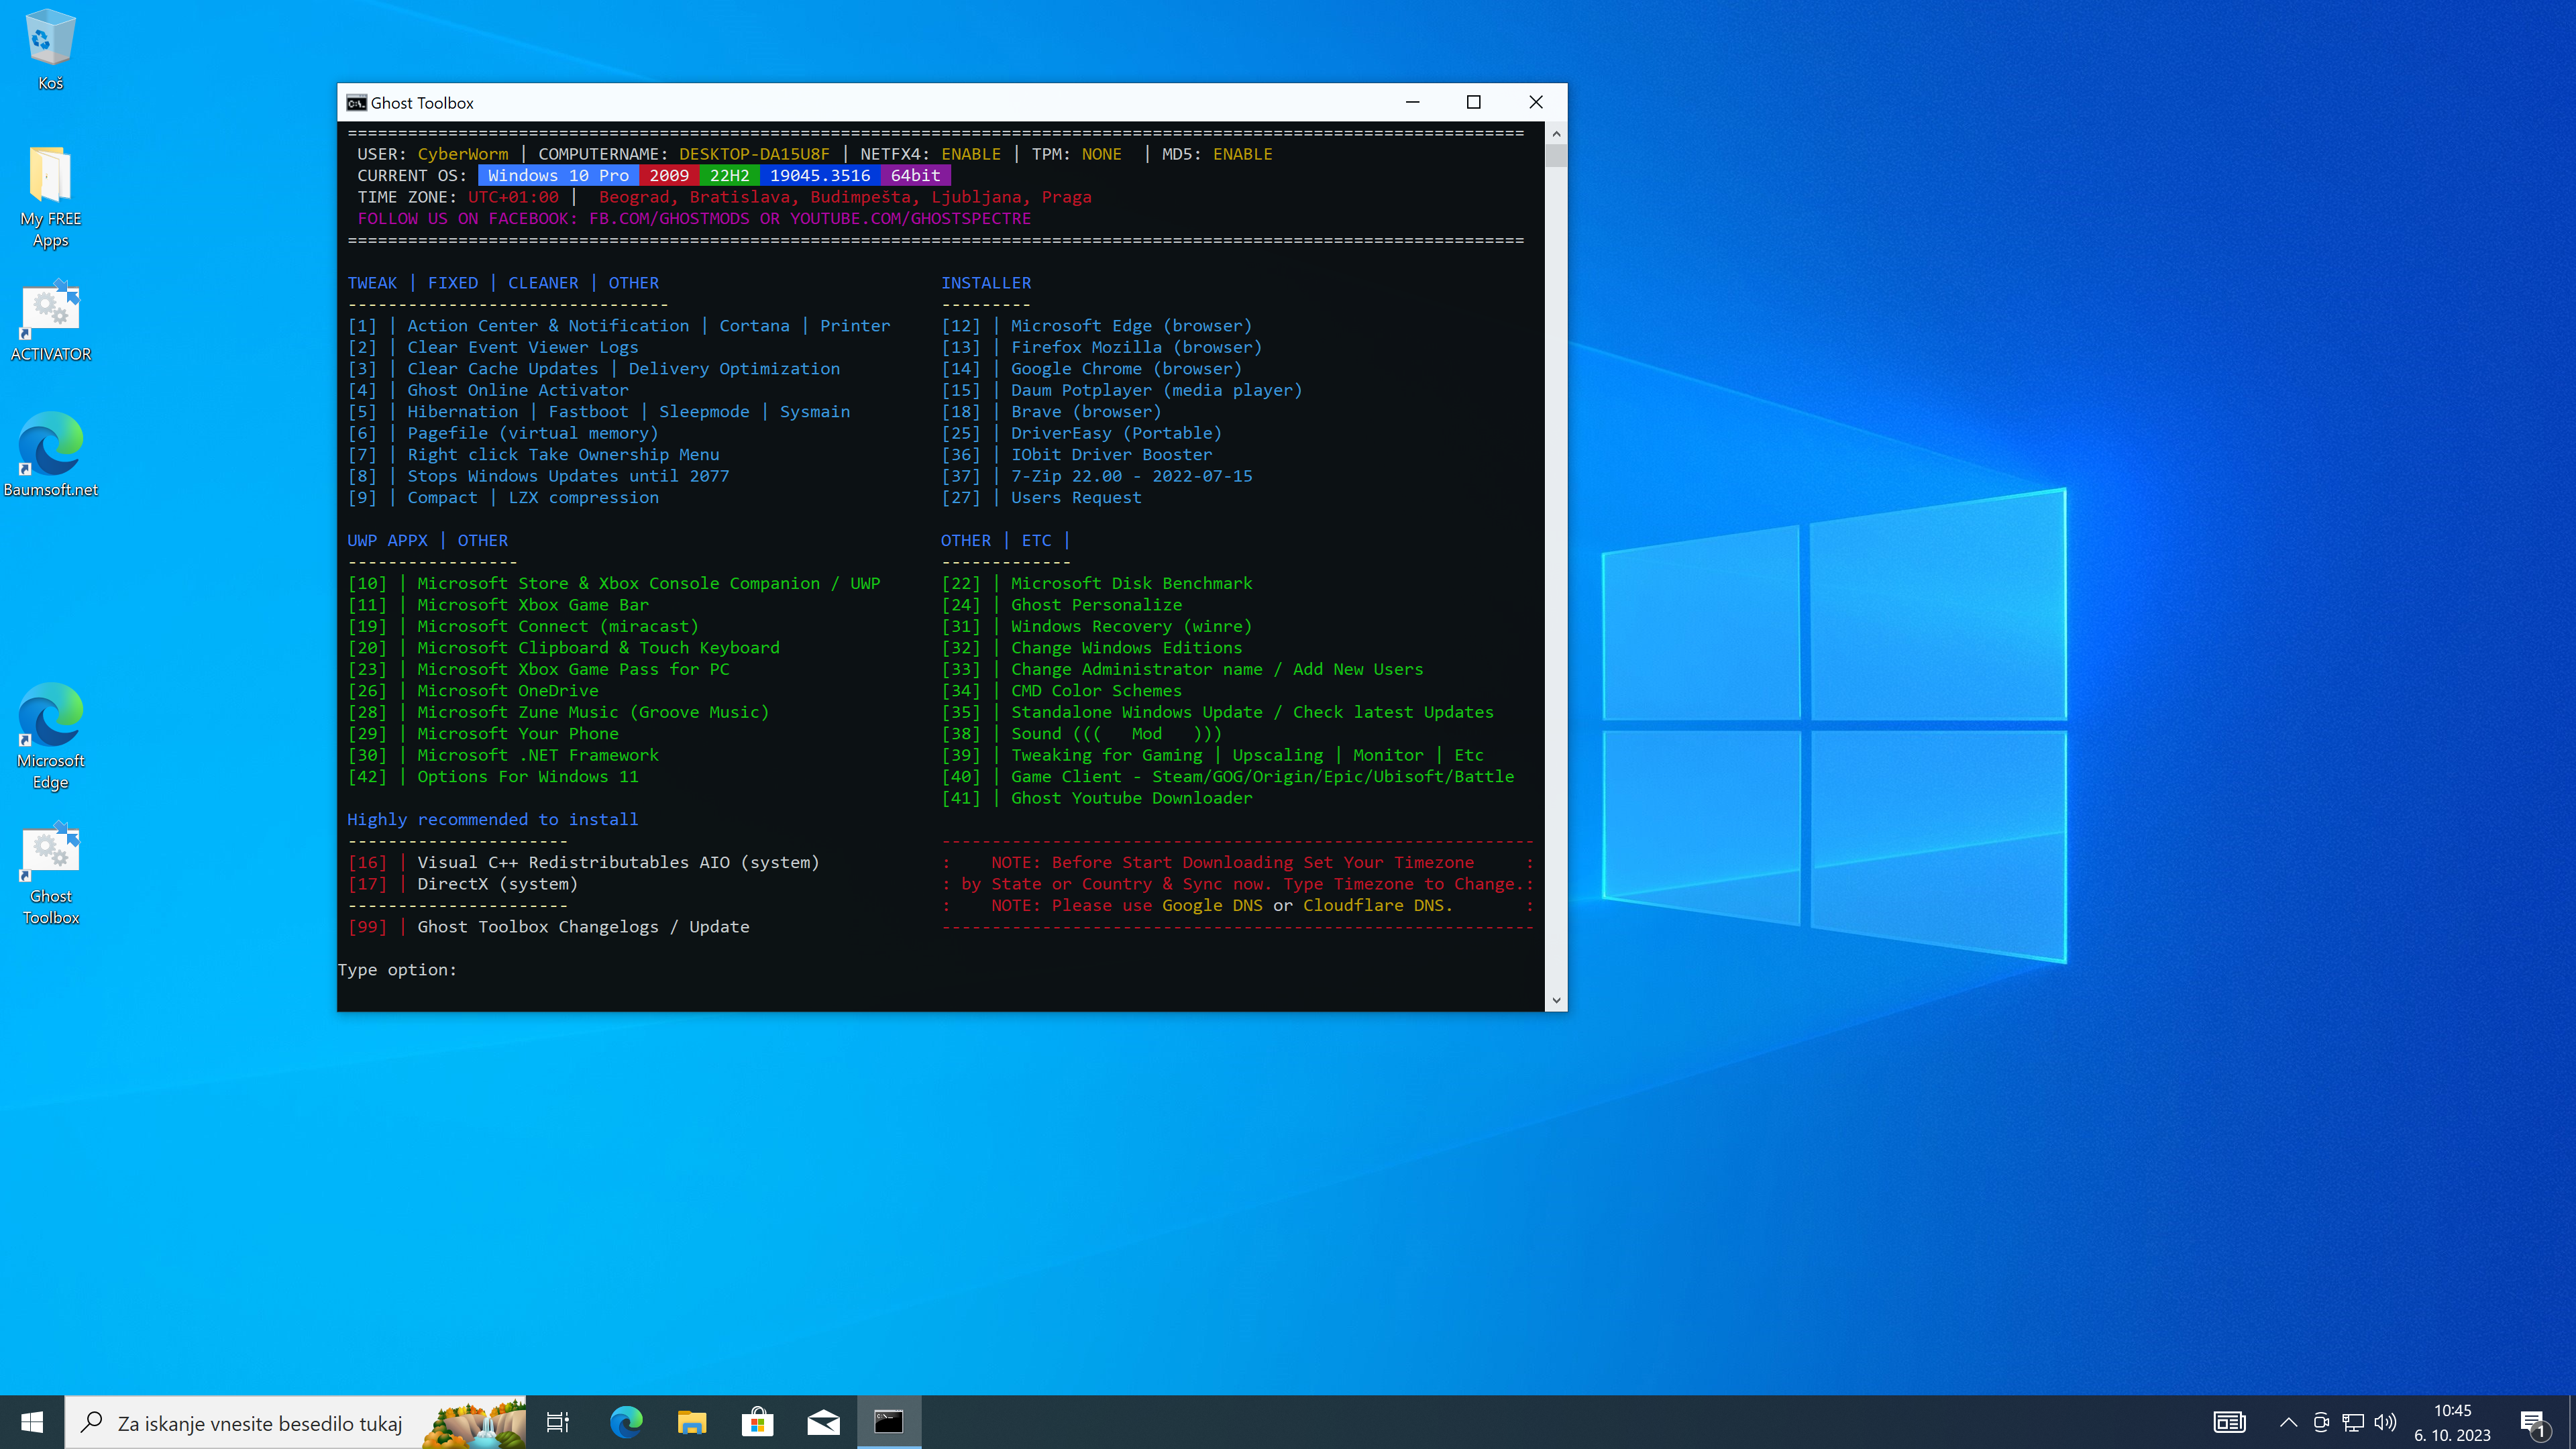
Task: Open the Windows Start menu
Action: coord(32,1422)
